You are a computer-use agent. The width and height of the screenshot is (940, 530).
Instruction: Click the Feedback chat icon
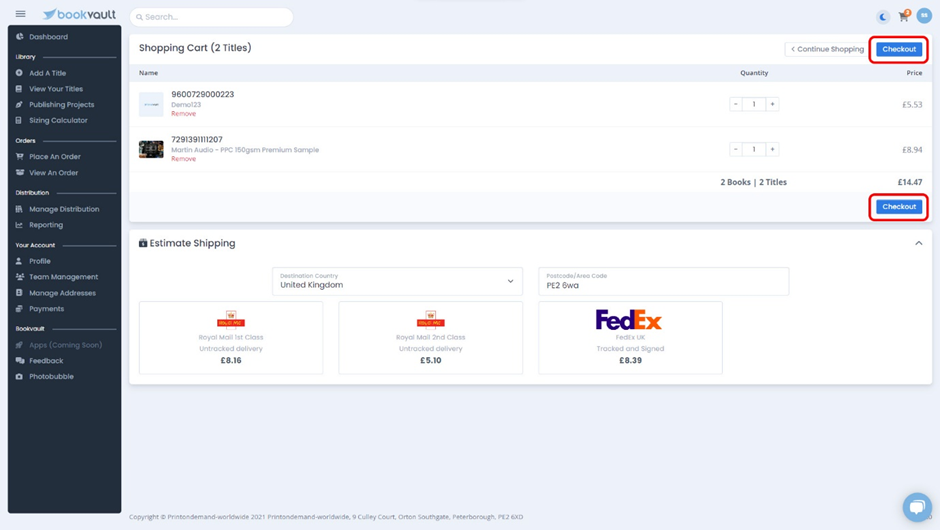click(x=19, y=361)
